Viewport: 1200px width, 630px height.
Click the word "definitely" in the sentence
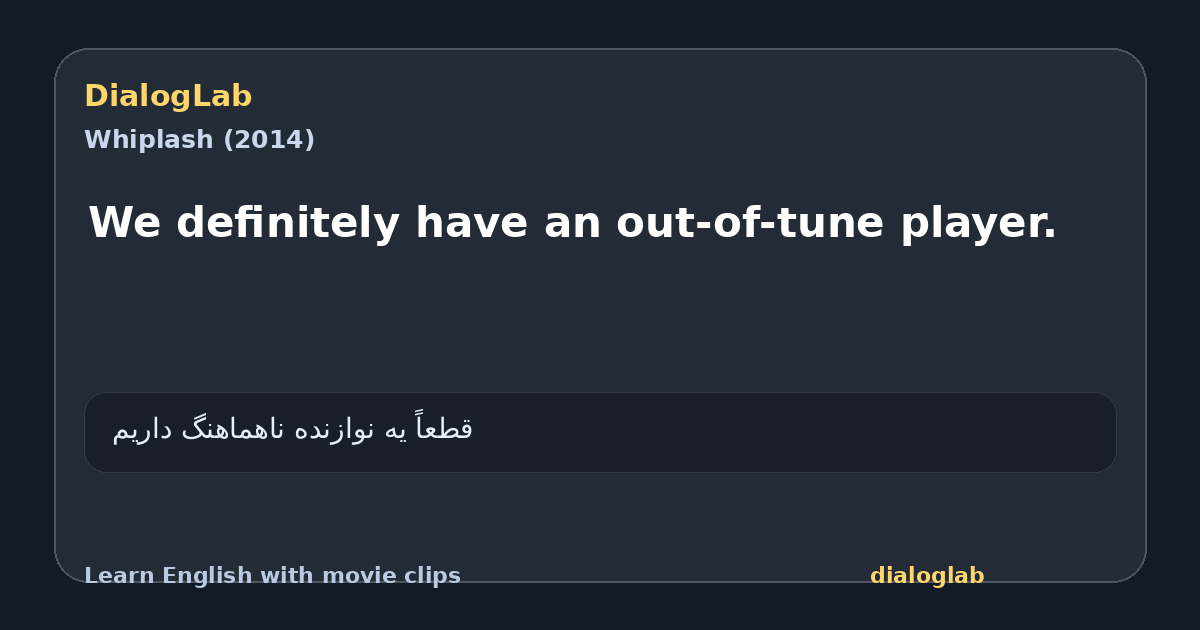pos(292,223)
